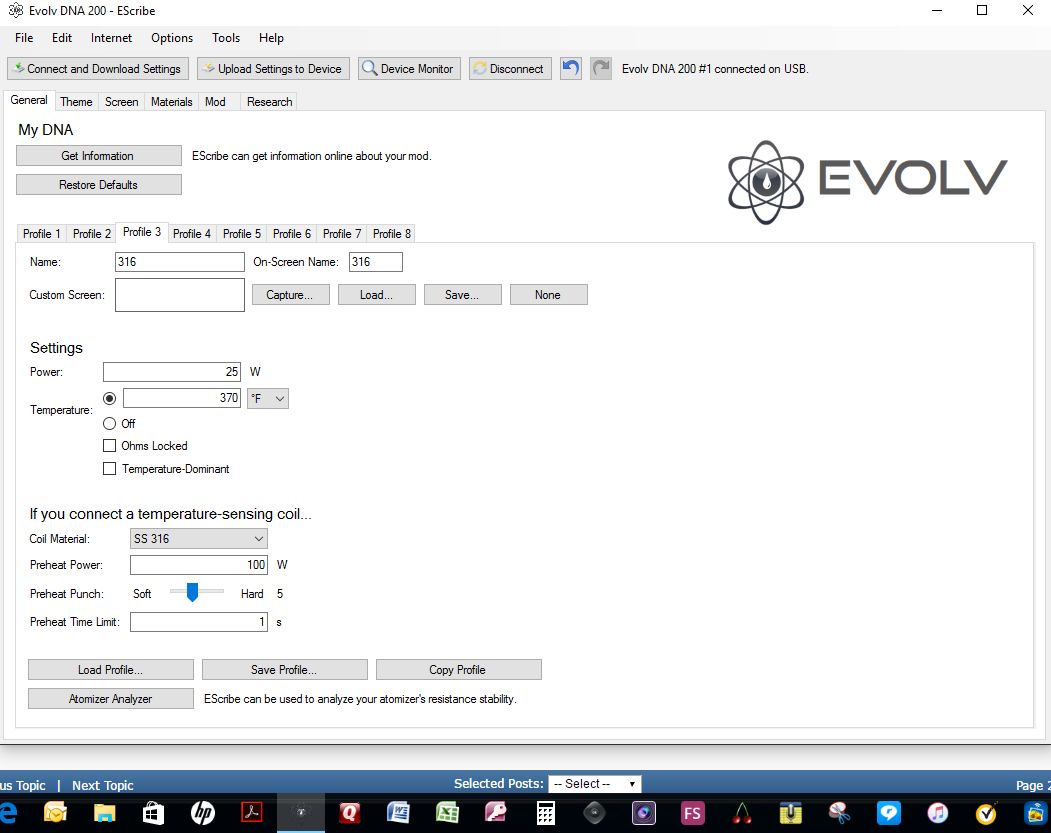The image size is (1051, 833).
Task: Open the Tools menu
Action: [225, 38]
